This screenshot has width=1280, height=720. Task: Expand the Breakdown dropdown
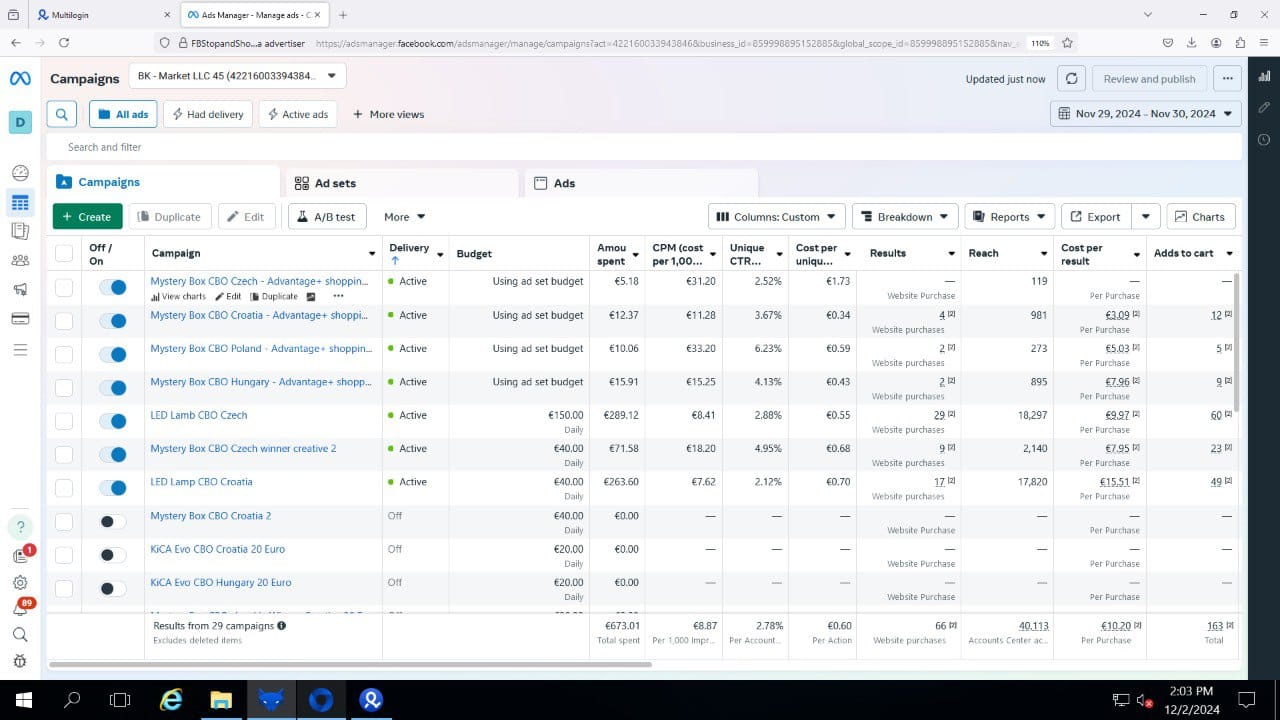tap(905, 217)
